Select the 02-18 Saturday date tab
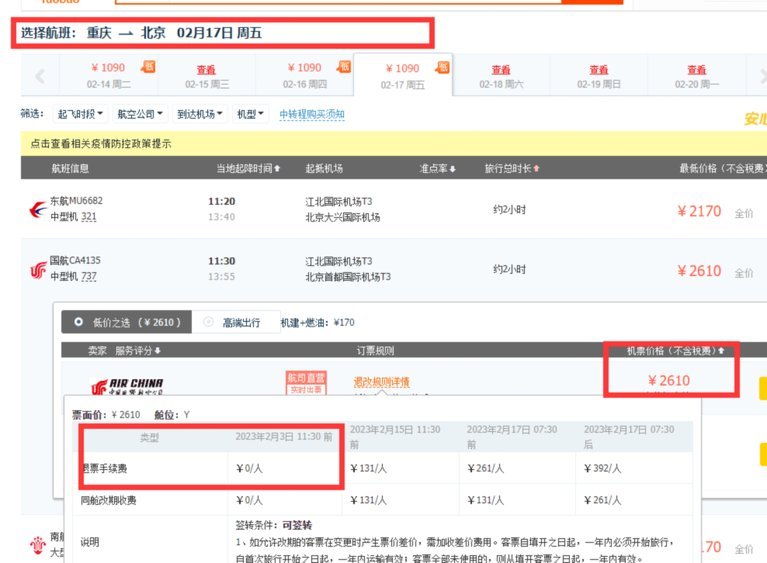The image size is (767, 563). click(x=501, y=75)
